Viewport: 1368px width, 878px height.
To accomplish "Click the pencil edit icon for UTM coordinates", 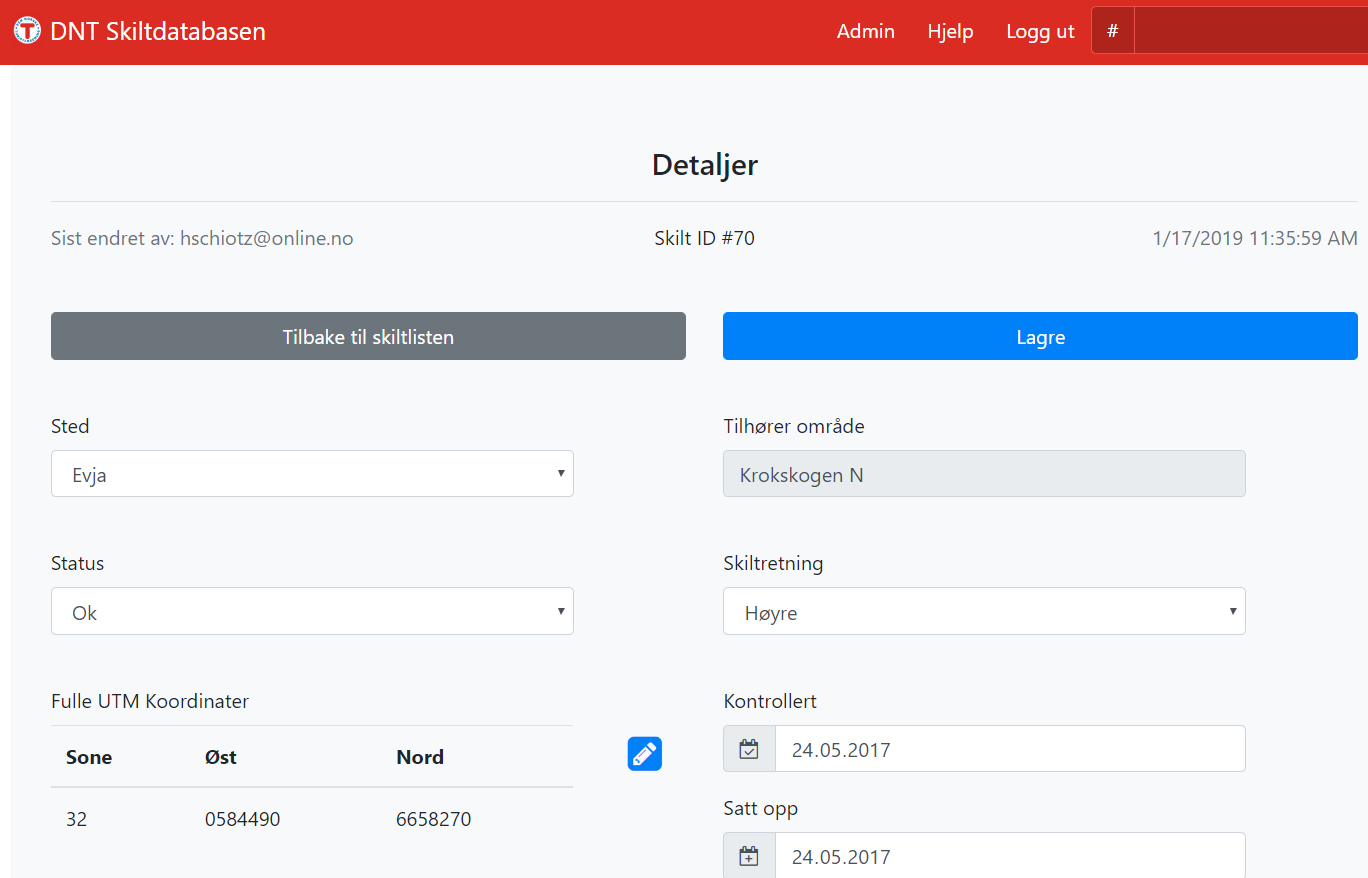I will [x=645, y=754].
